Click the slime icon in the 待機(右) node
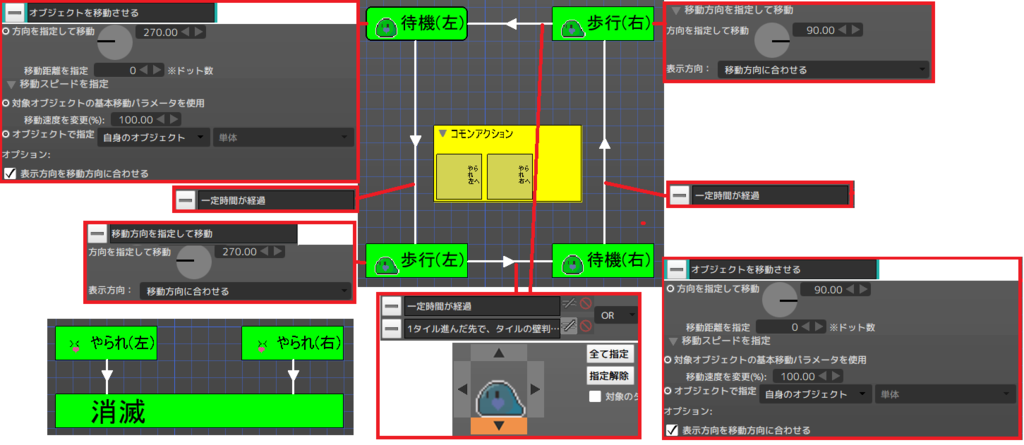The image size is (1024, 445). pyautogui.click(x=573, y=263)
